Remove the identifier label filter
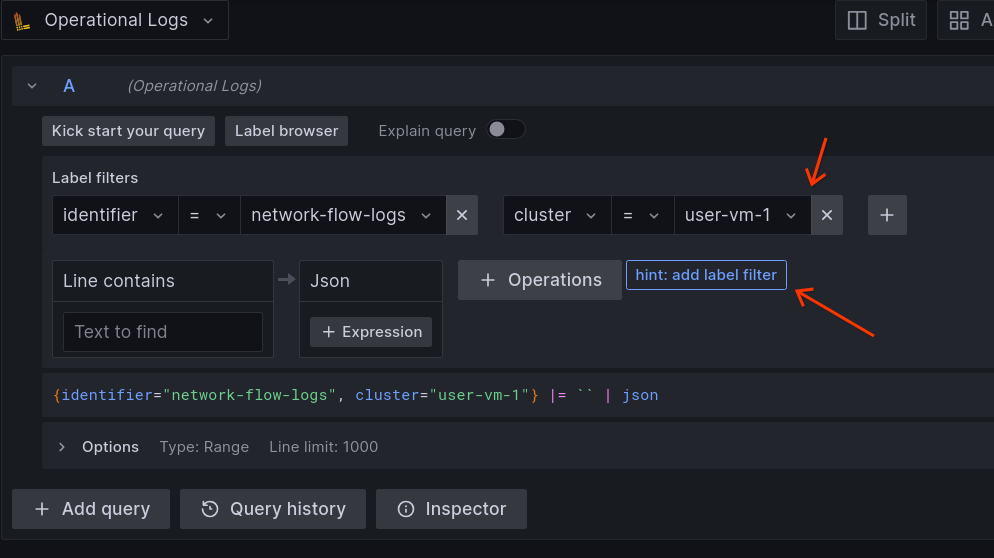This screenshot has width=994, height=558. [462, 215]
